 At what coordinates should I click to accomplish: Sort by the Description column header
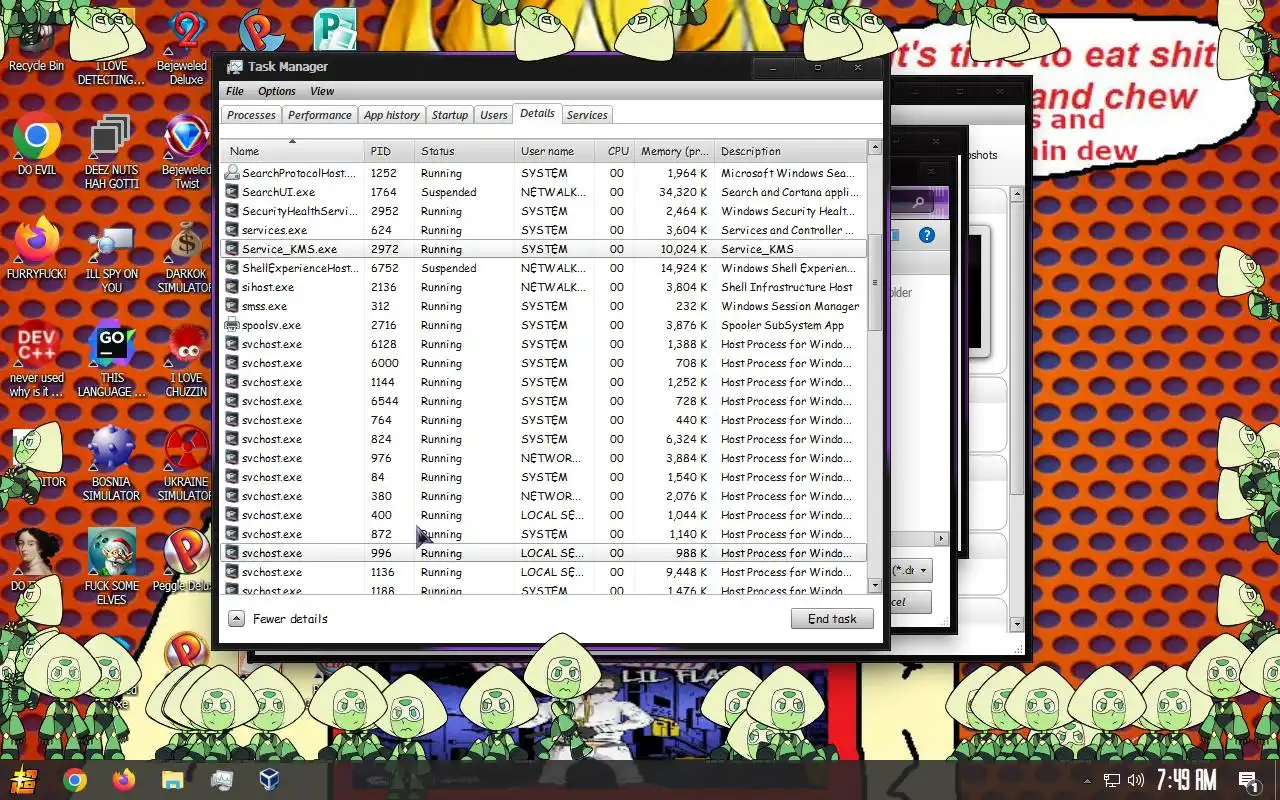tap(790, 151)
